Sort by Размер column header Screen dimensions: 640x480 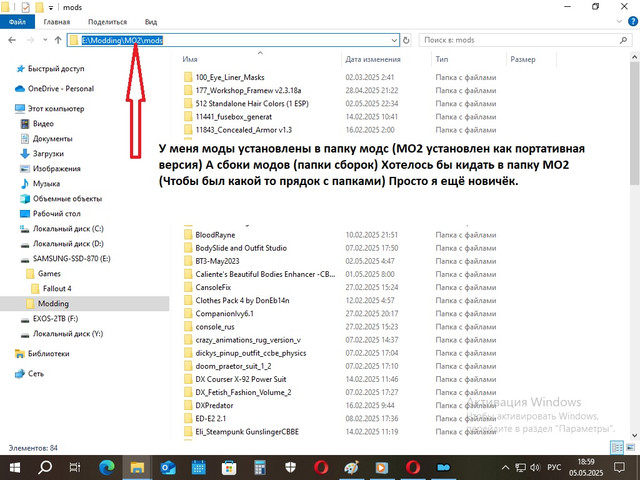(523, 59)
